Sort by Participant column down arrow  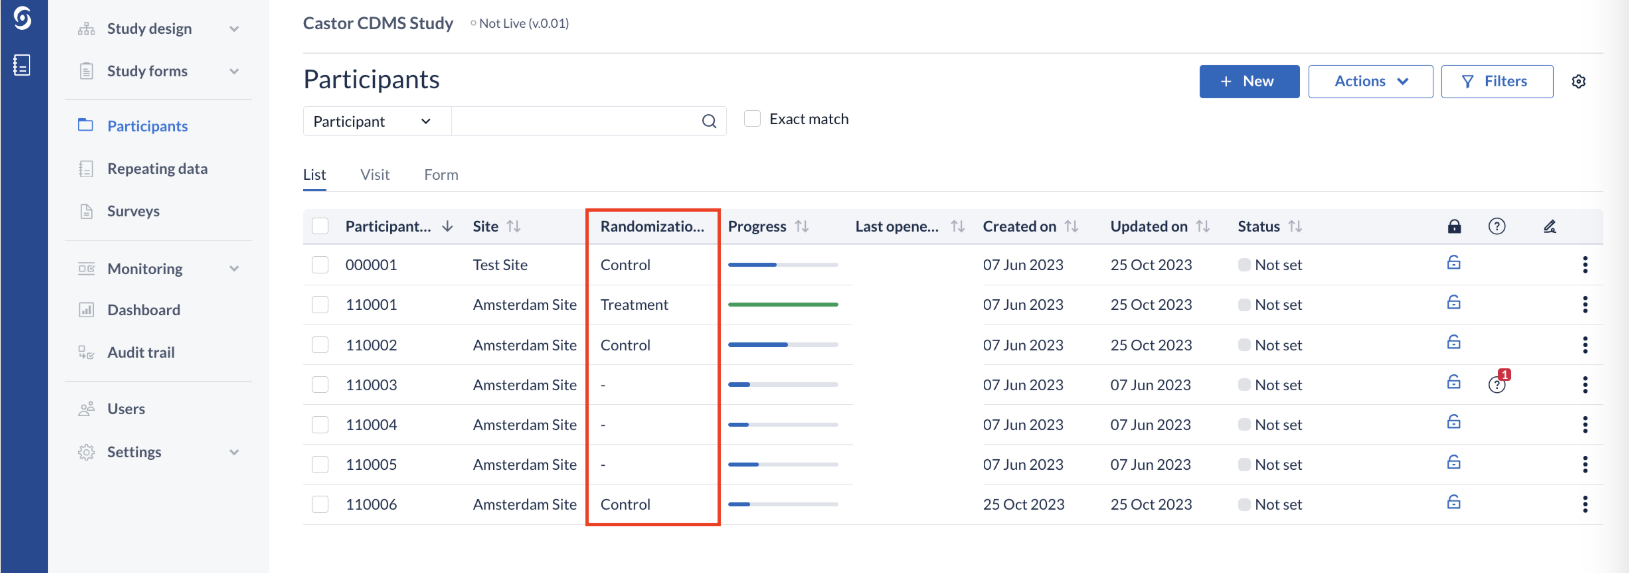[447, 227]
